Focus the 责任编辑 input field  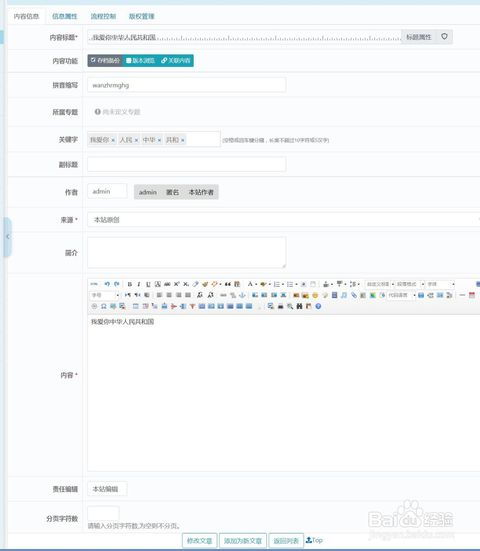tap(107, 489)
